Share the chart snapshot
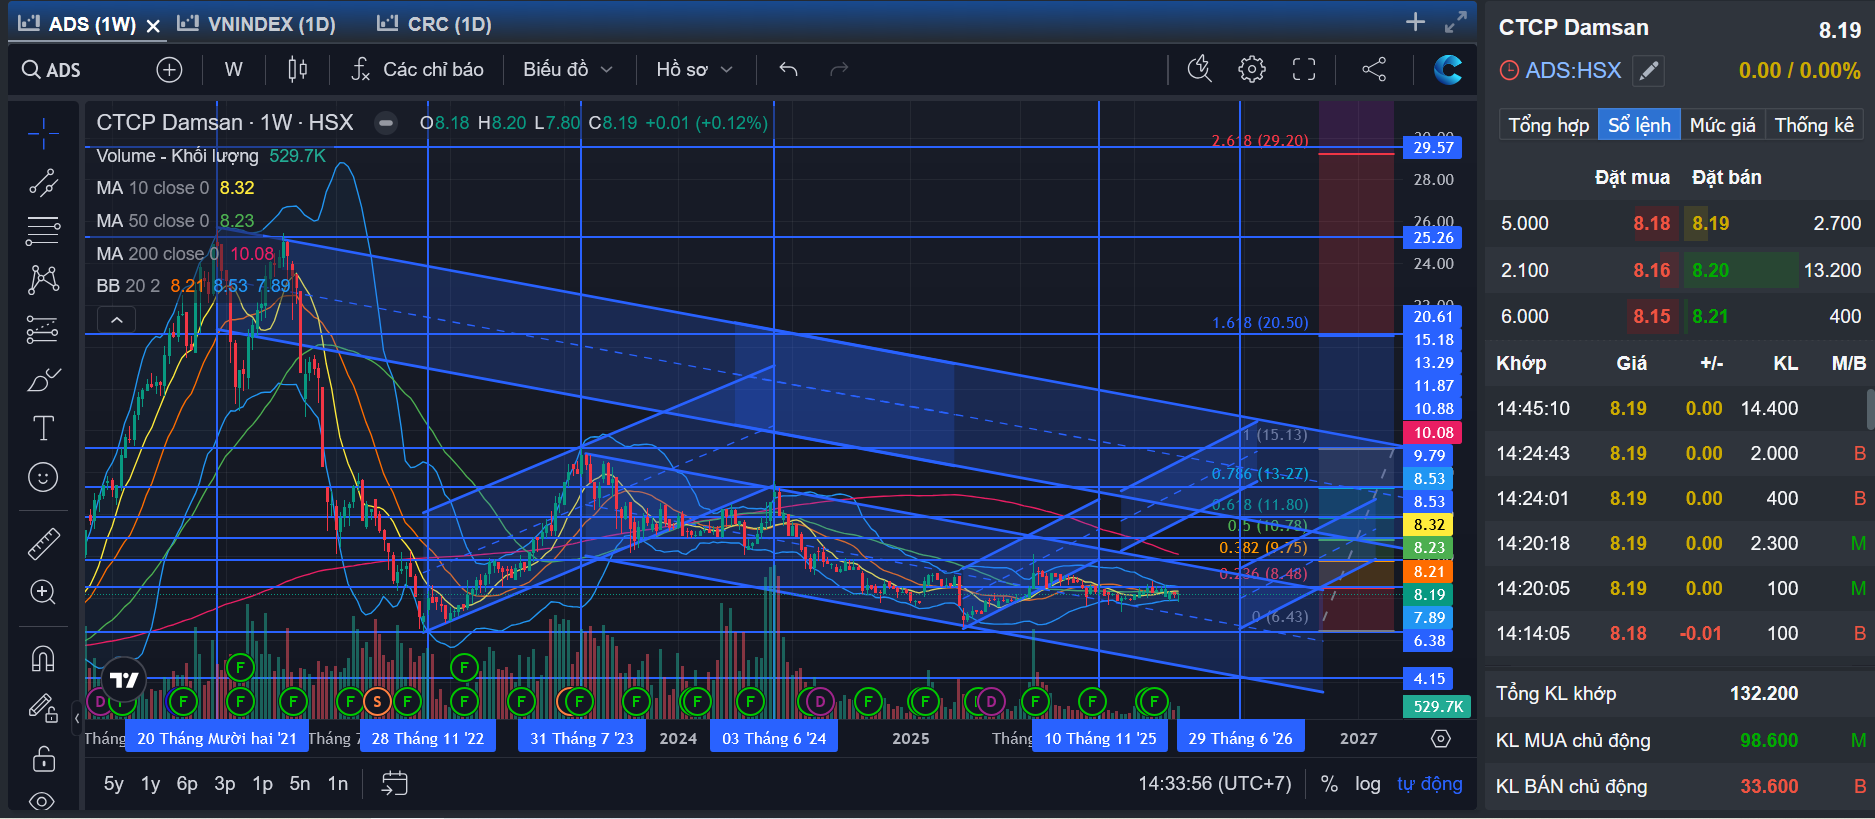Image resolution: width=1875 pixels, height=819 pixels. 1374,69
